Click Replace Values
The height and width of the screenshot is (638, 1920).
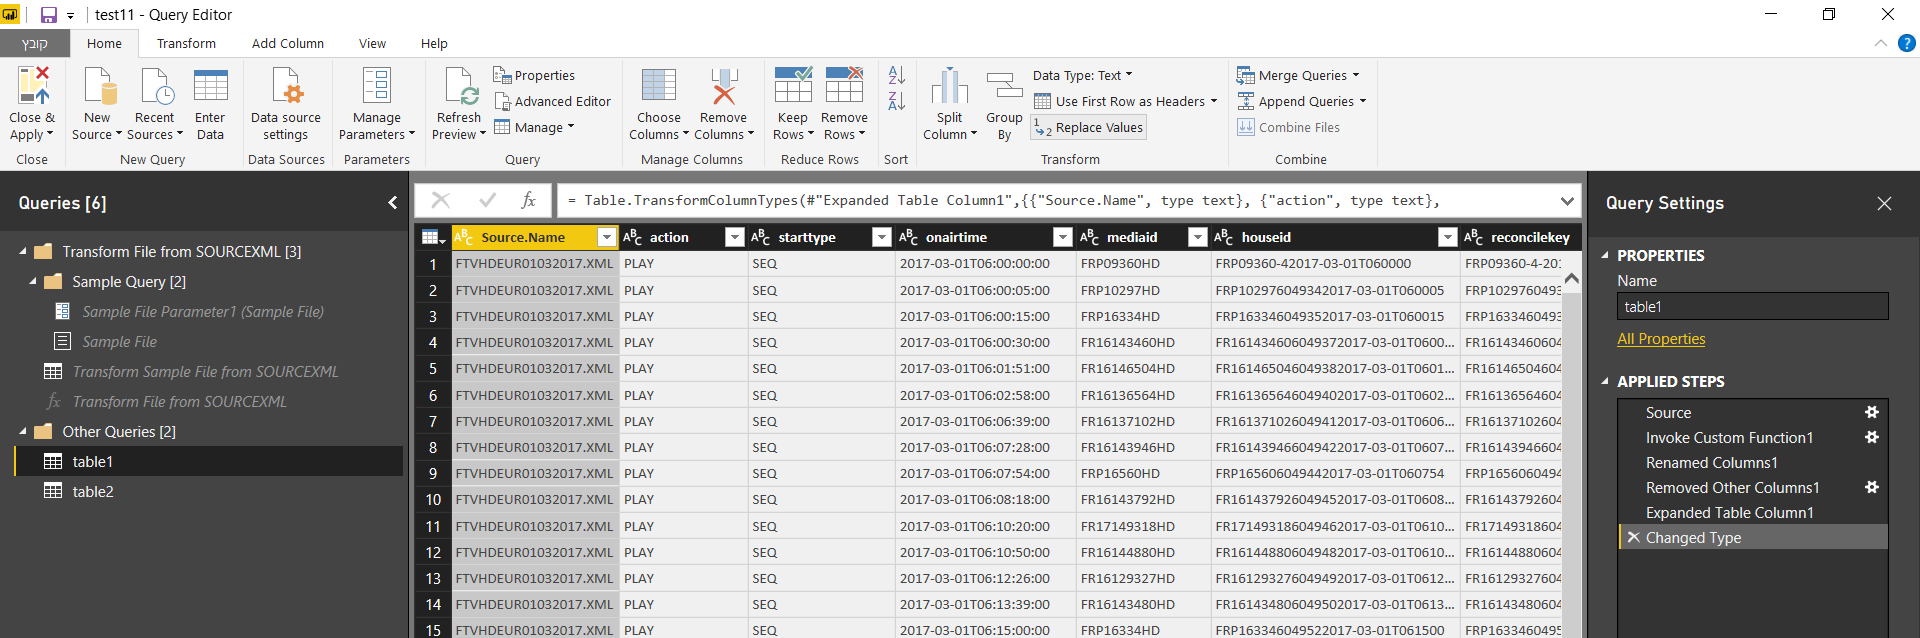[x=1088, y=127]
